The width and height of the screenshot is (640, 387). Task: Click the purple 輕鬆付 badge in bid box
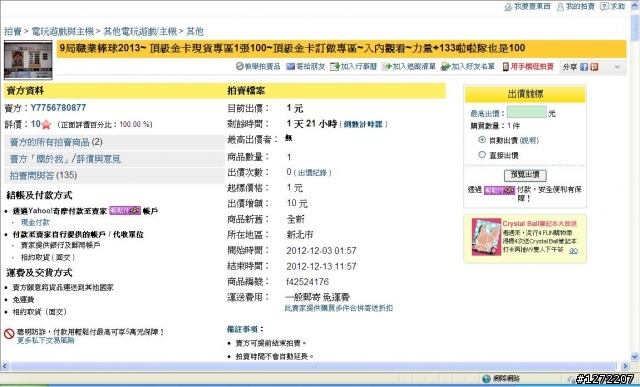[499, 190]
